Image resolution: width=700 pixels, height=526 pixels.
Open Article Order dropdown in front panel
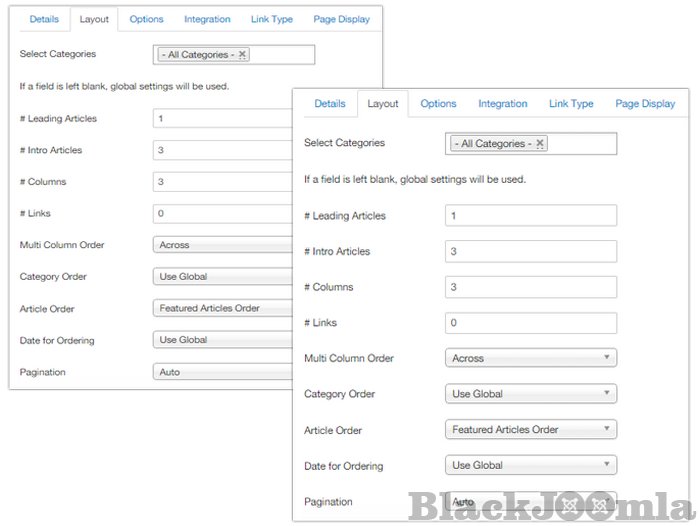point(530,430)
